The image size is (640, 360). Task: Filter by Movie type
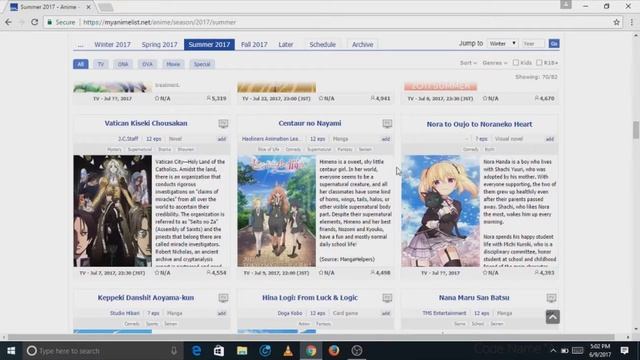[173, 64]
